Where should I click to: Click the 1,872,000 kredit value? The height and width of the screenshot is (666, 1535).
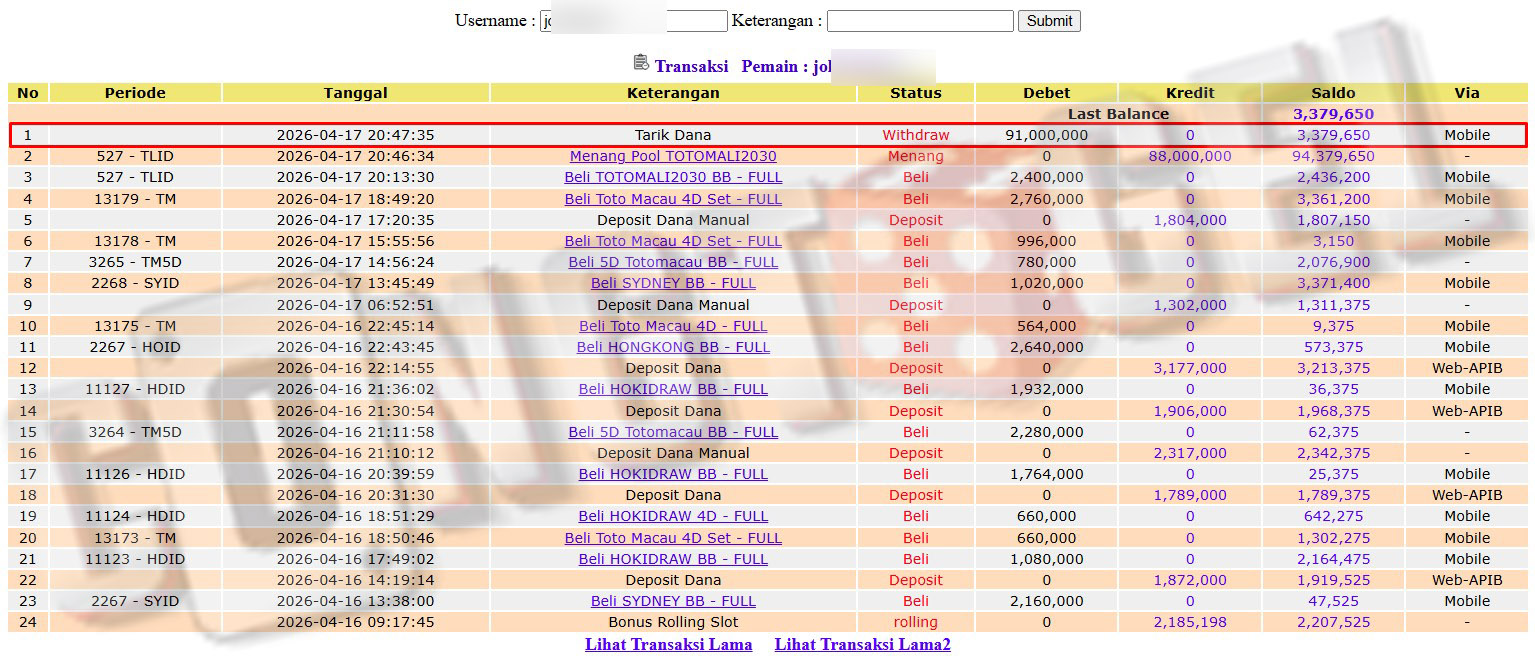click(1190, 580)
